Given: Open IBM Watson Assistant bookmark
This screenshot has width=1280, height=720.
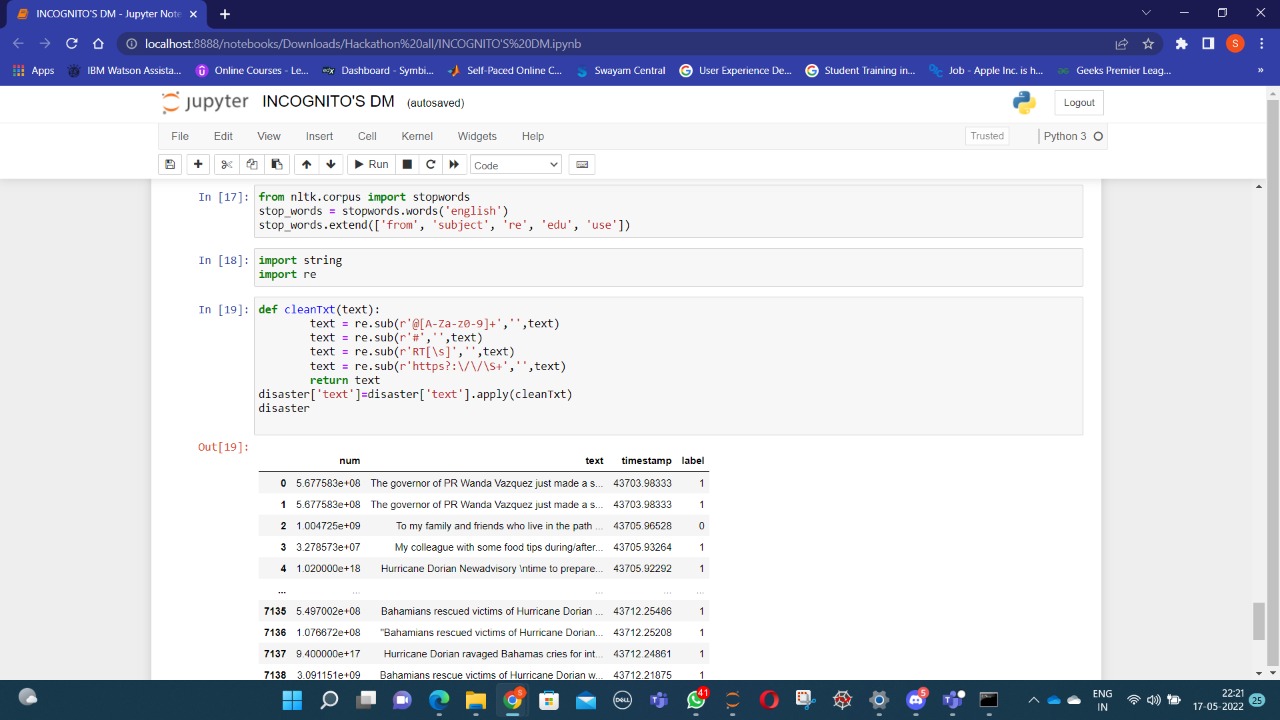Looking at the screenshot, I should tap(124, 70).
